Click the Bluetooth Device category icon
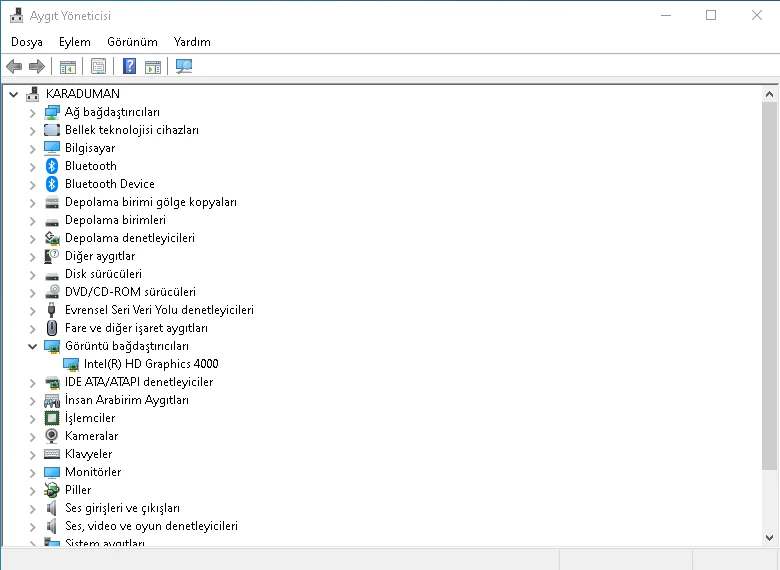 click(x=52, y=184)
